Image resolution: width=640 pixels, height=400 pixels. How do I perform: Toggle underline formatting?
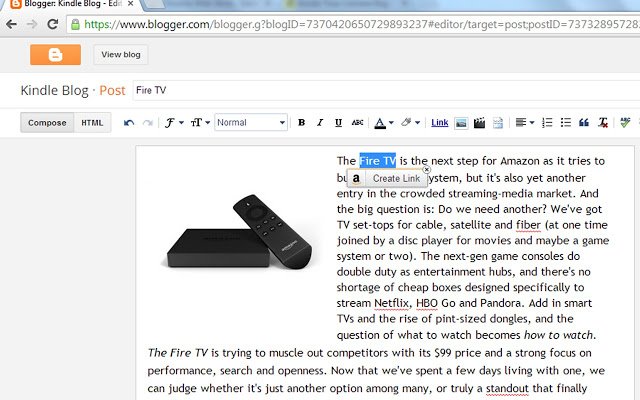pos(338,122)
